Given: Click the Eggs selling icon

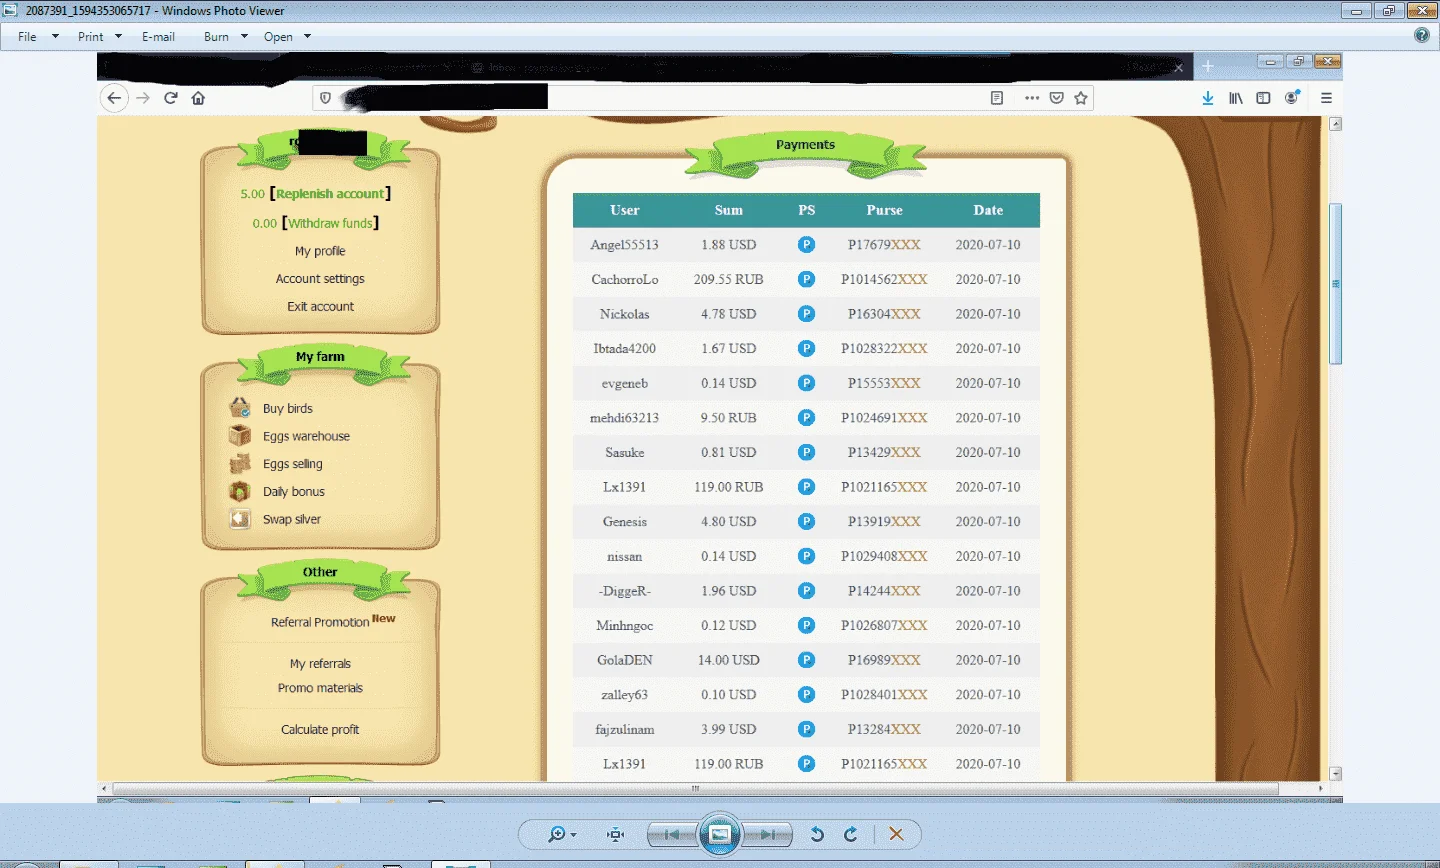Looking at the screenshot, I should click(240, 464).
